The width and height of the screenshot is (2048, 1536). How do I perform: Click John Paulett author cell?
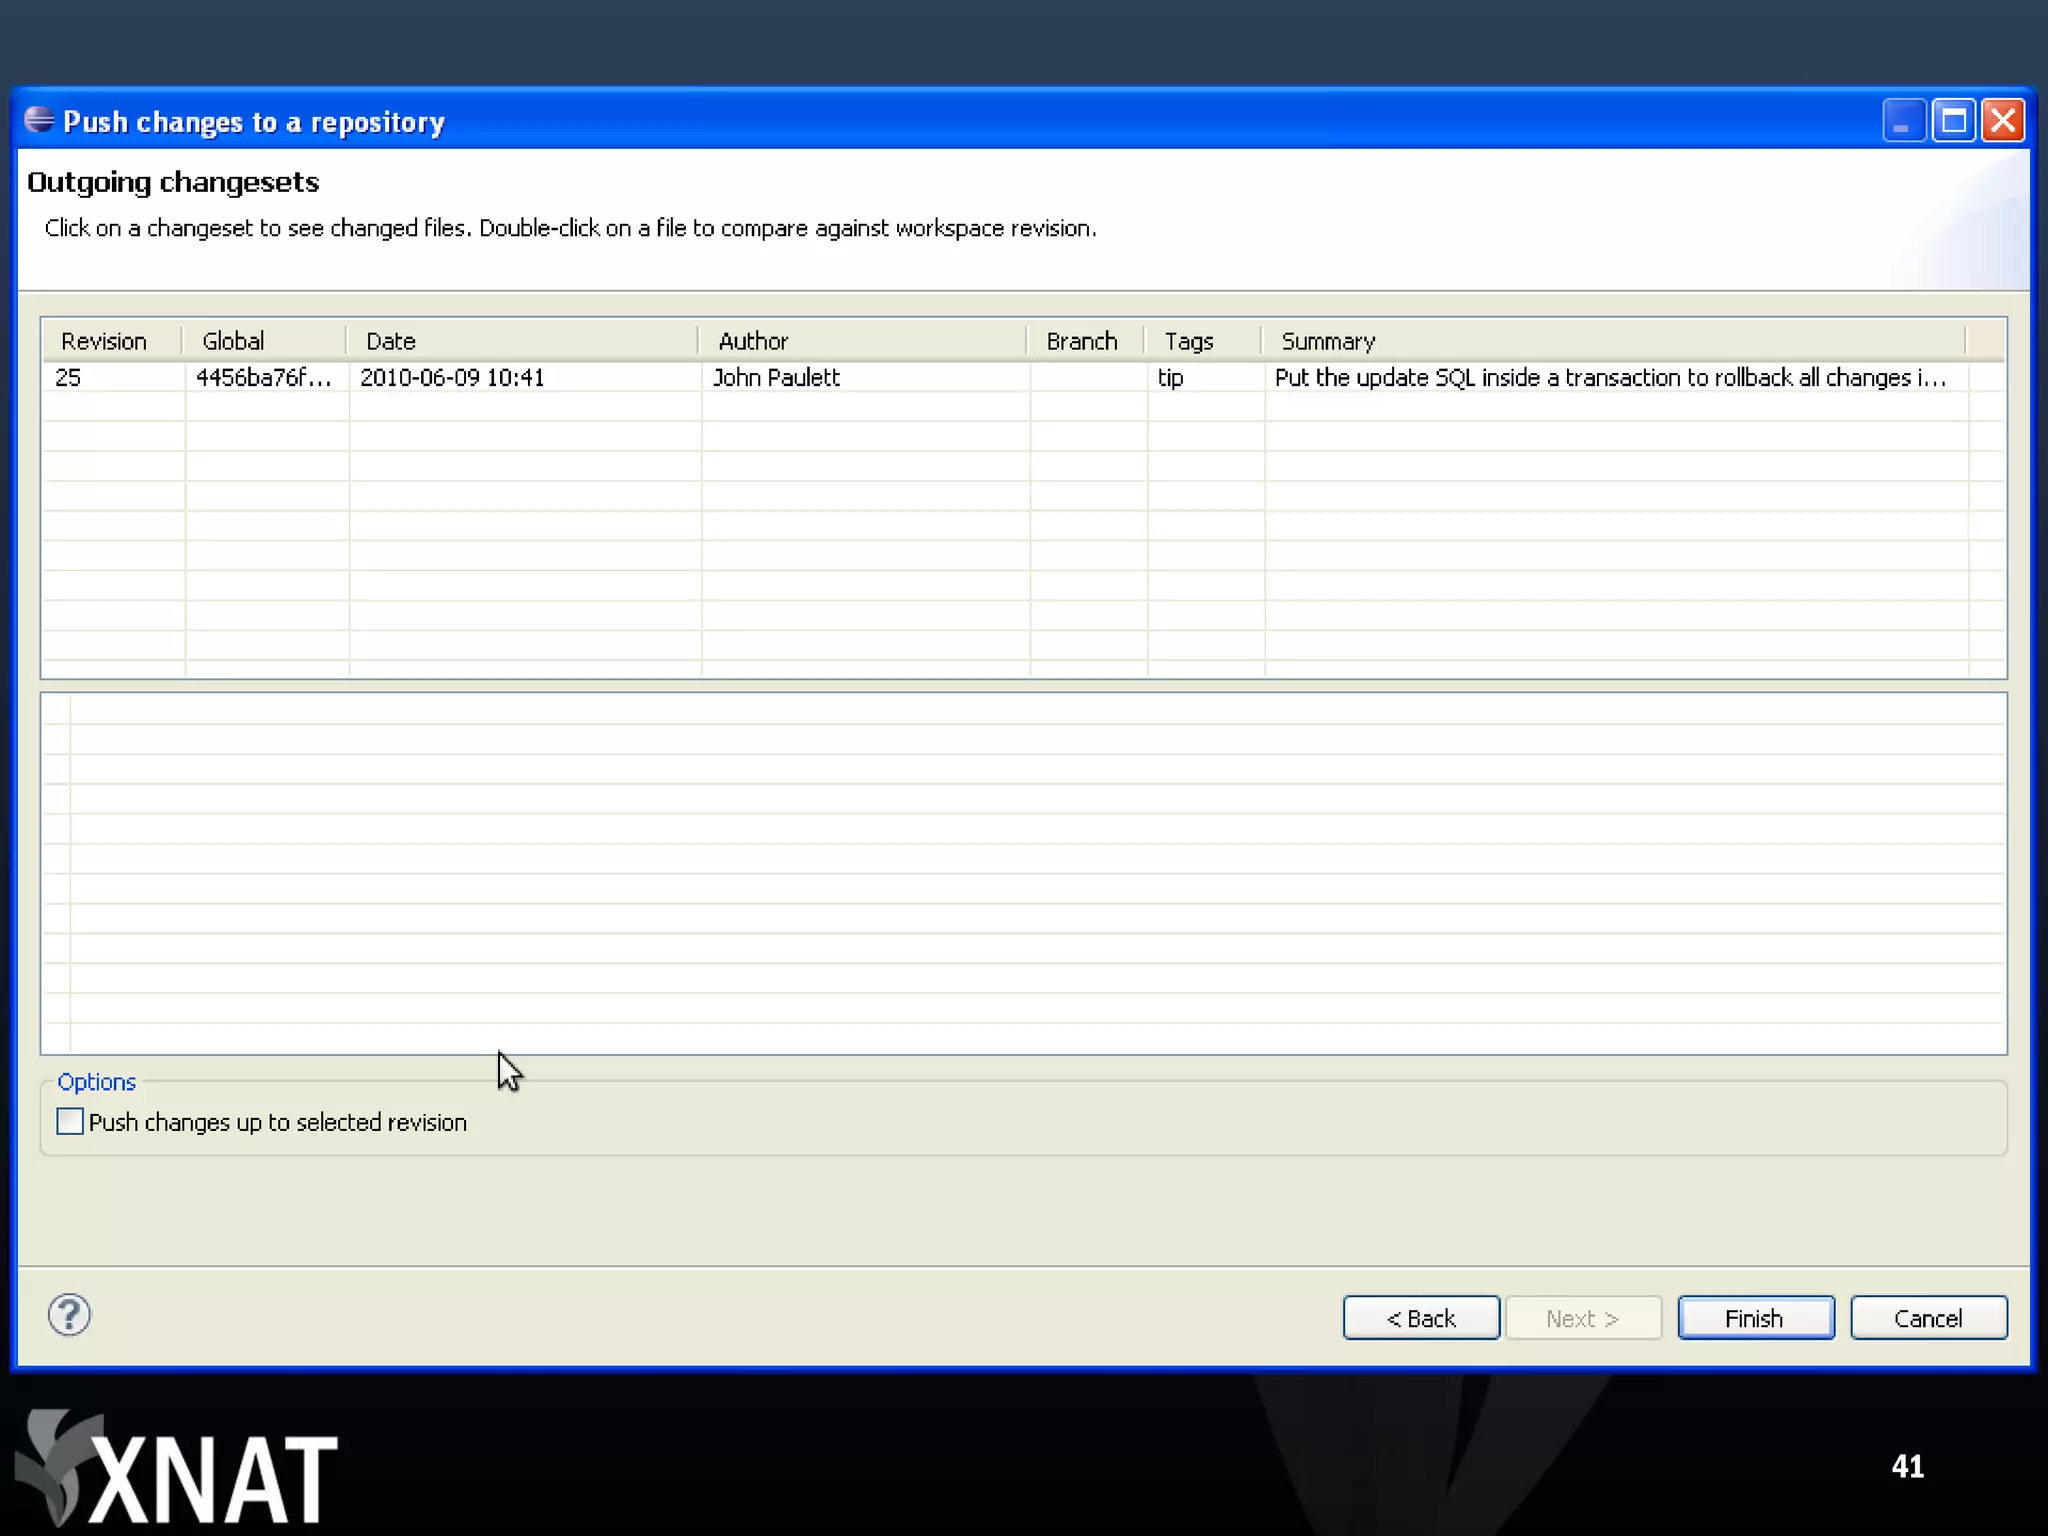point(776,378)
